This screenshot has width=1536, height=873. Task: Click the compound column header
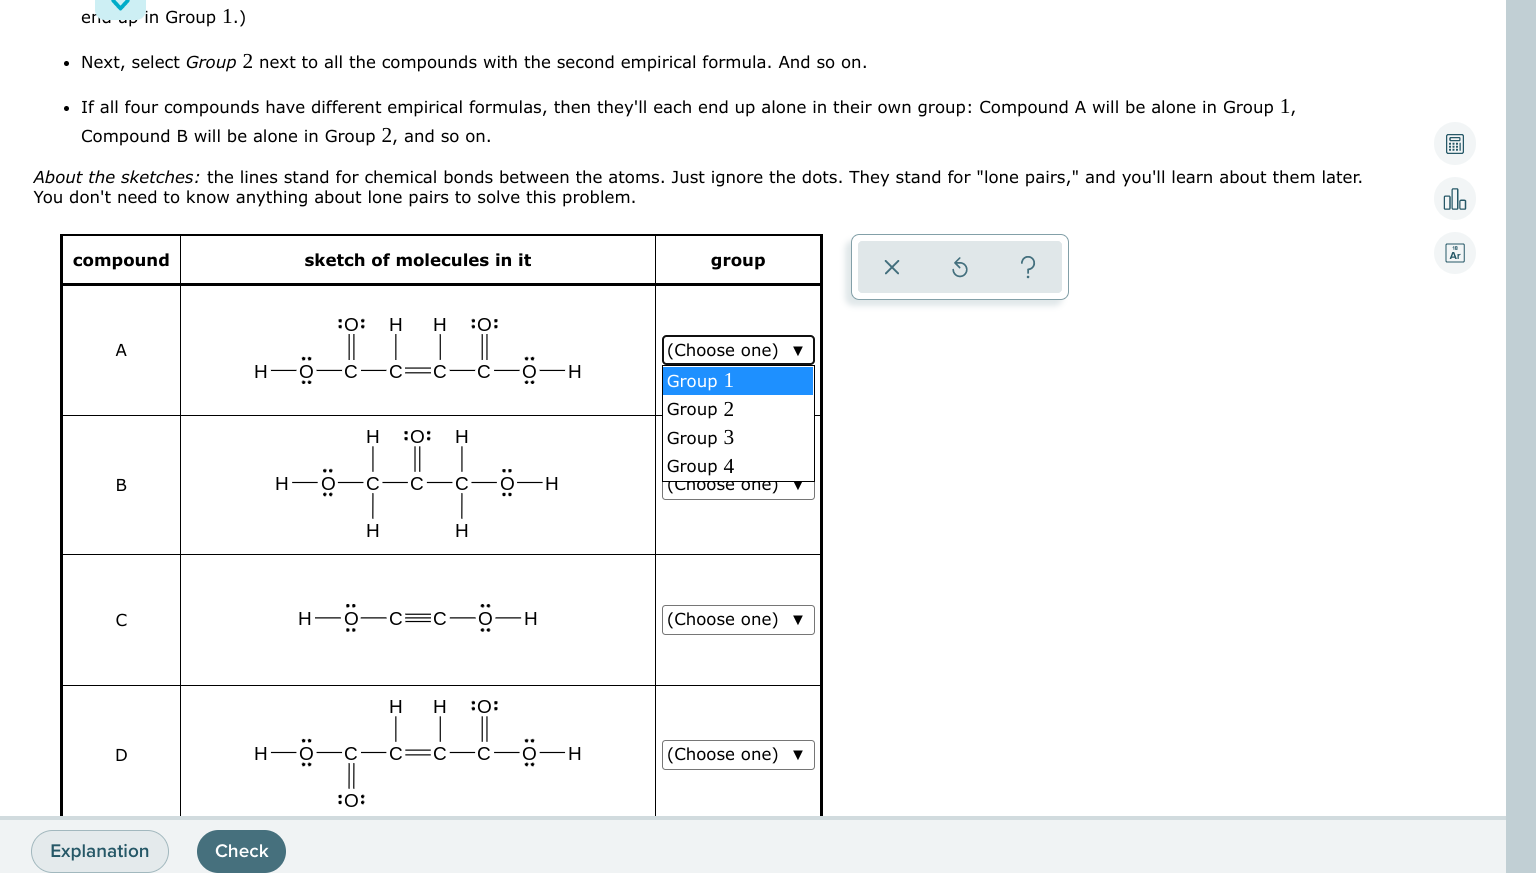[121, 260]
